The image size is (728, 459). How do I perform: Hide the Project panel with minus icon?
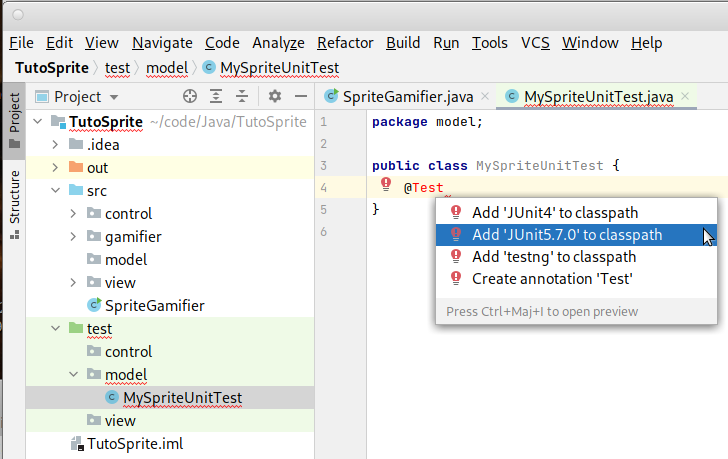click(300, 97)
